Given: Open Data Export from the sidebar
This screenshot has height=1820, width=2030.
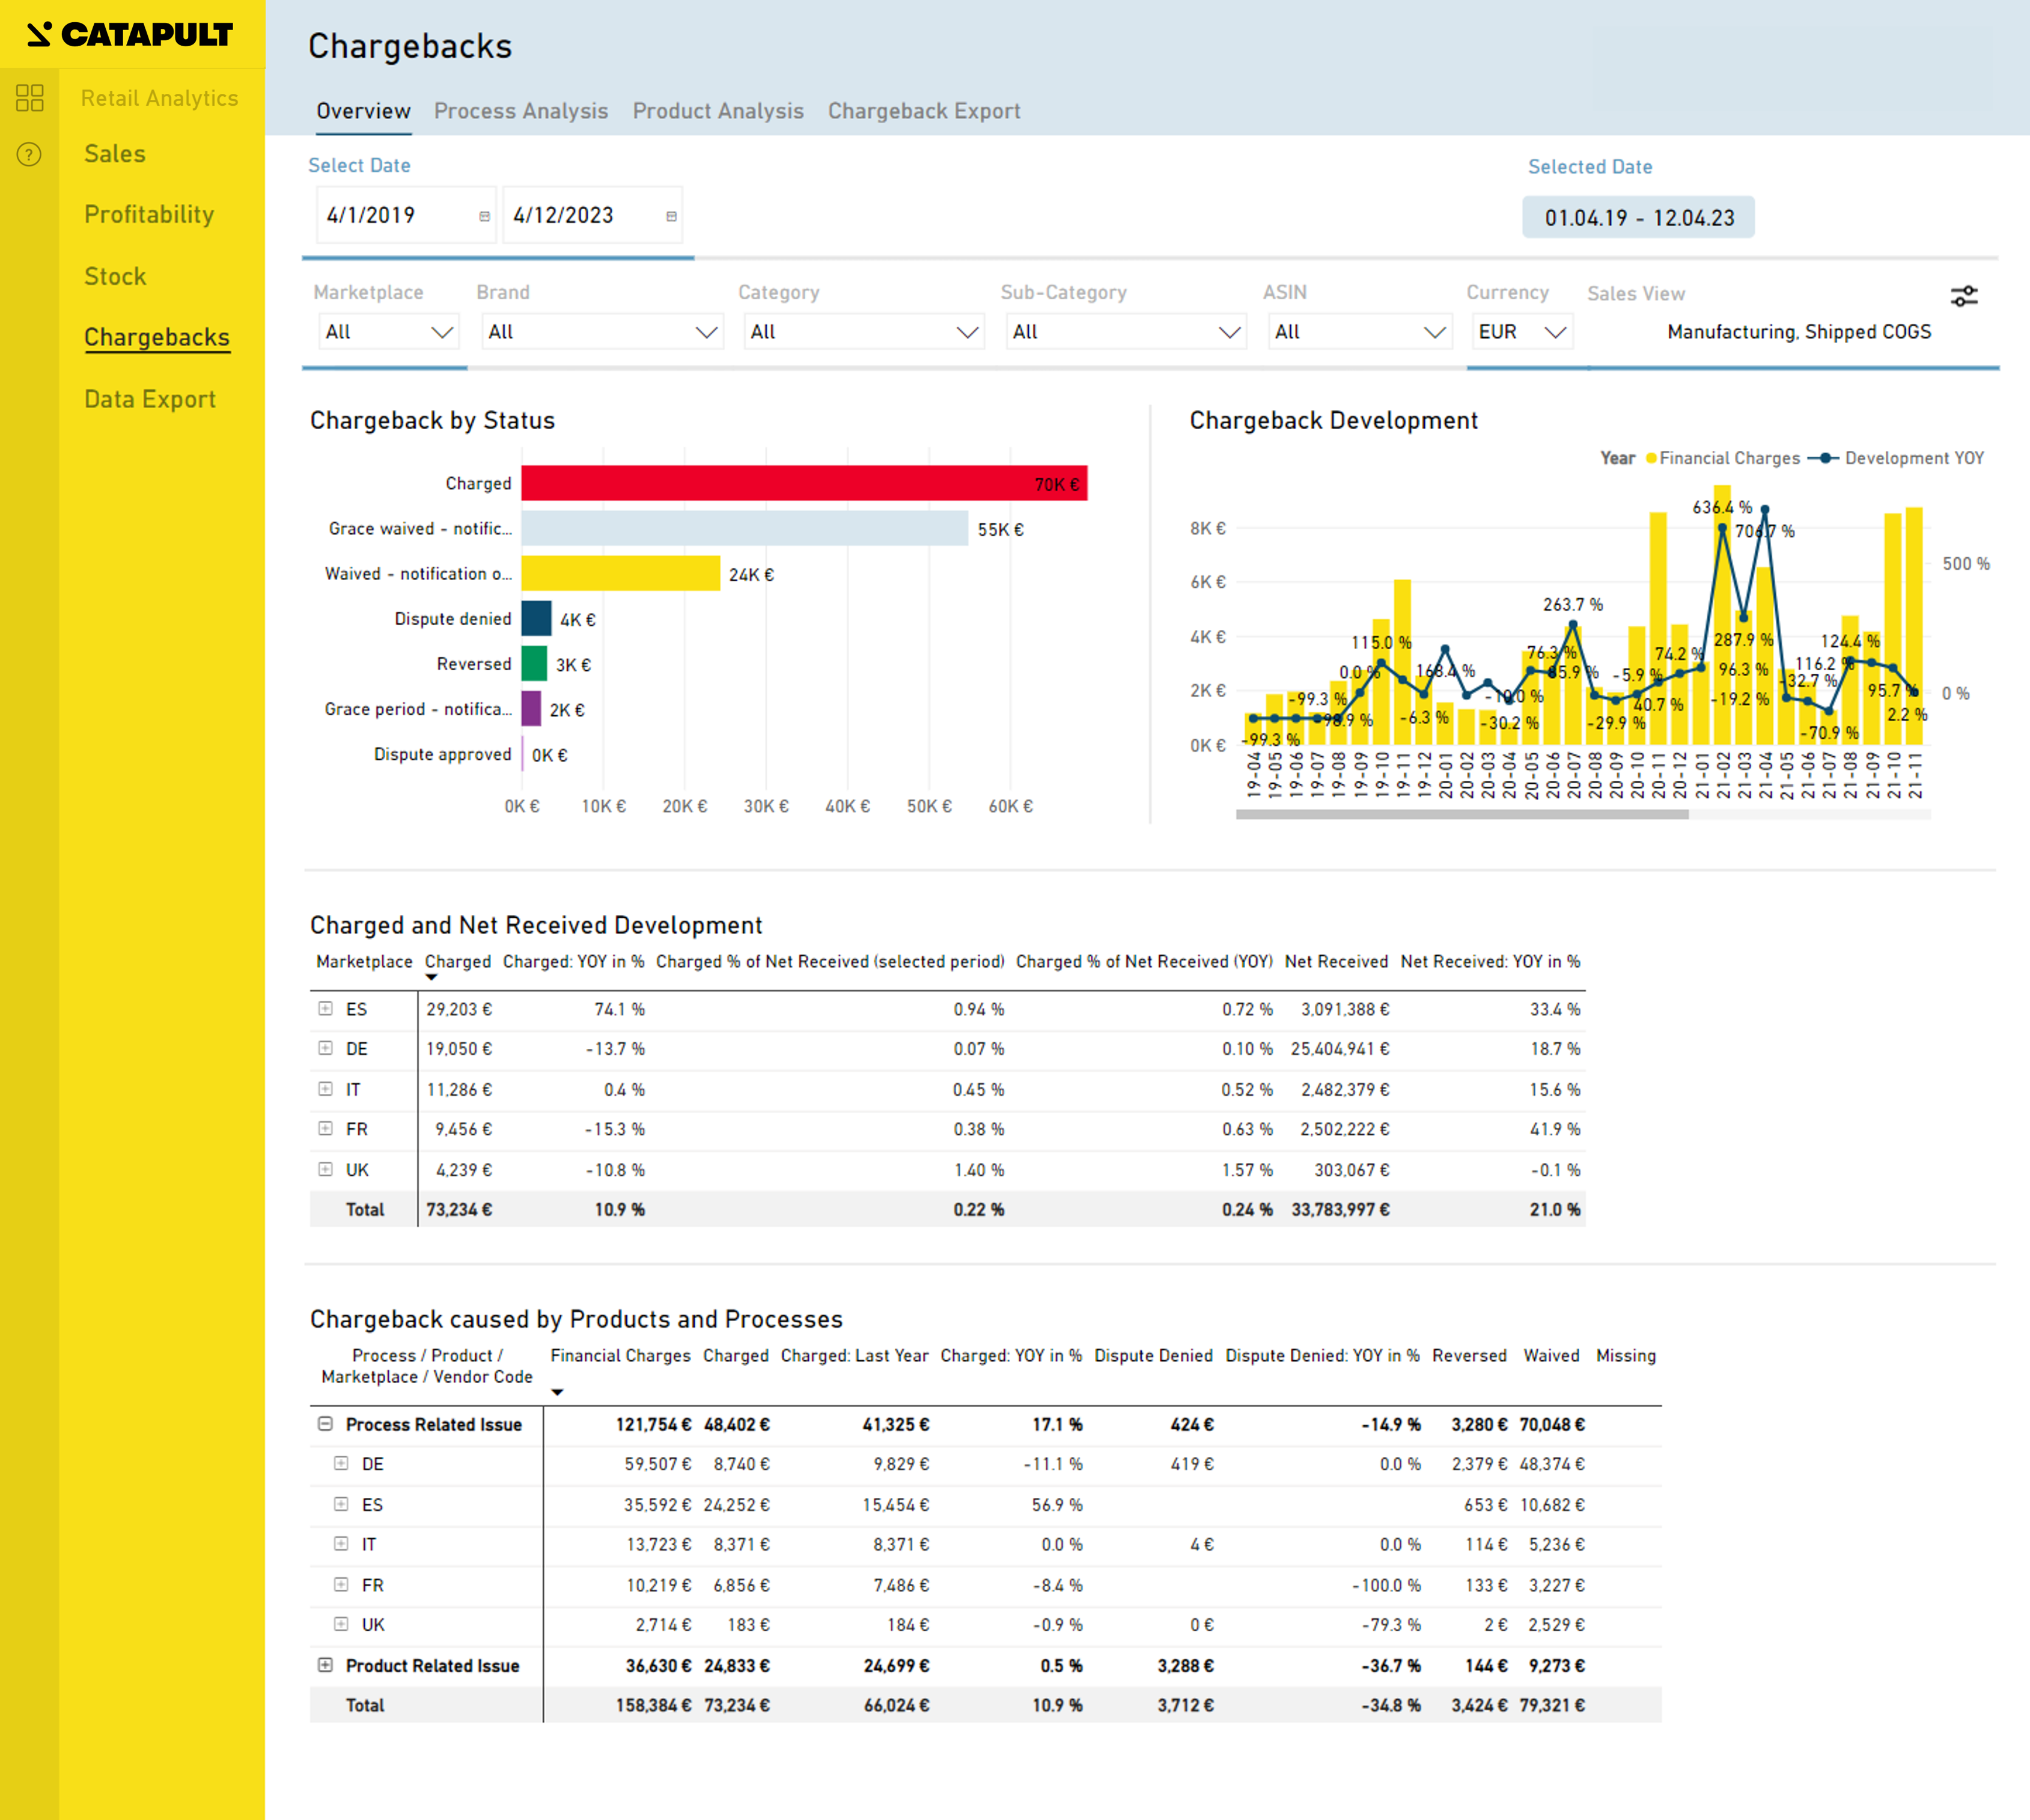Looking at the screenshot, I should pyautogui.click(x=150, y=399).
